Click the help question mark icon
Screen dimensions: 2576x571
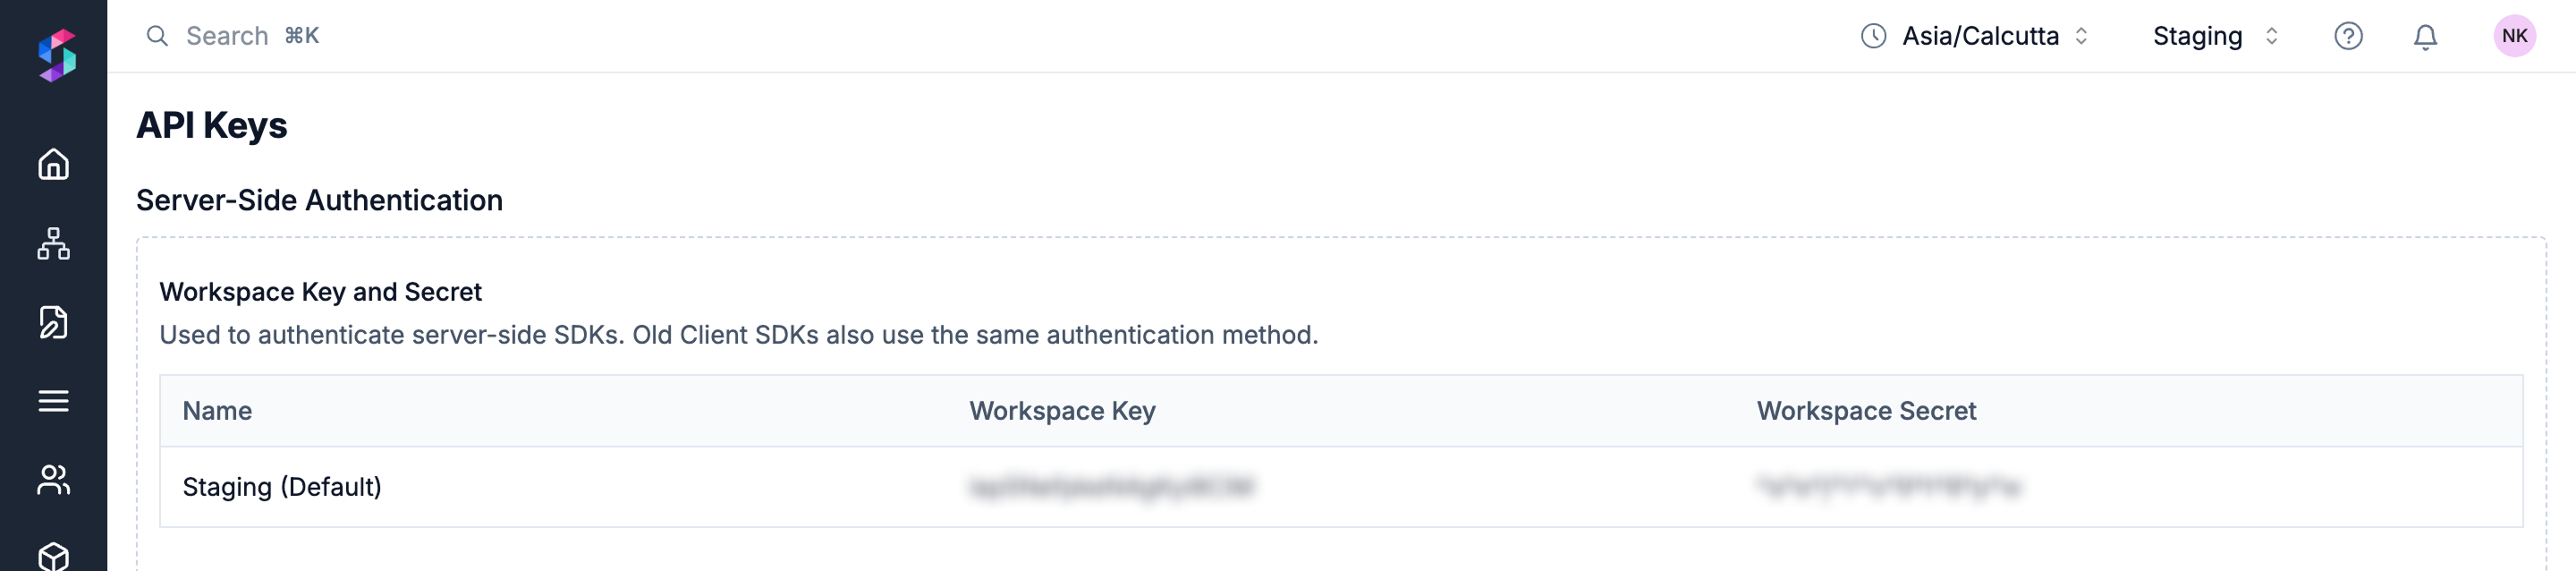[2347, 37]
